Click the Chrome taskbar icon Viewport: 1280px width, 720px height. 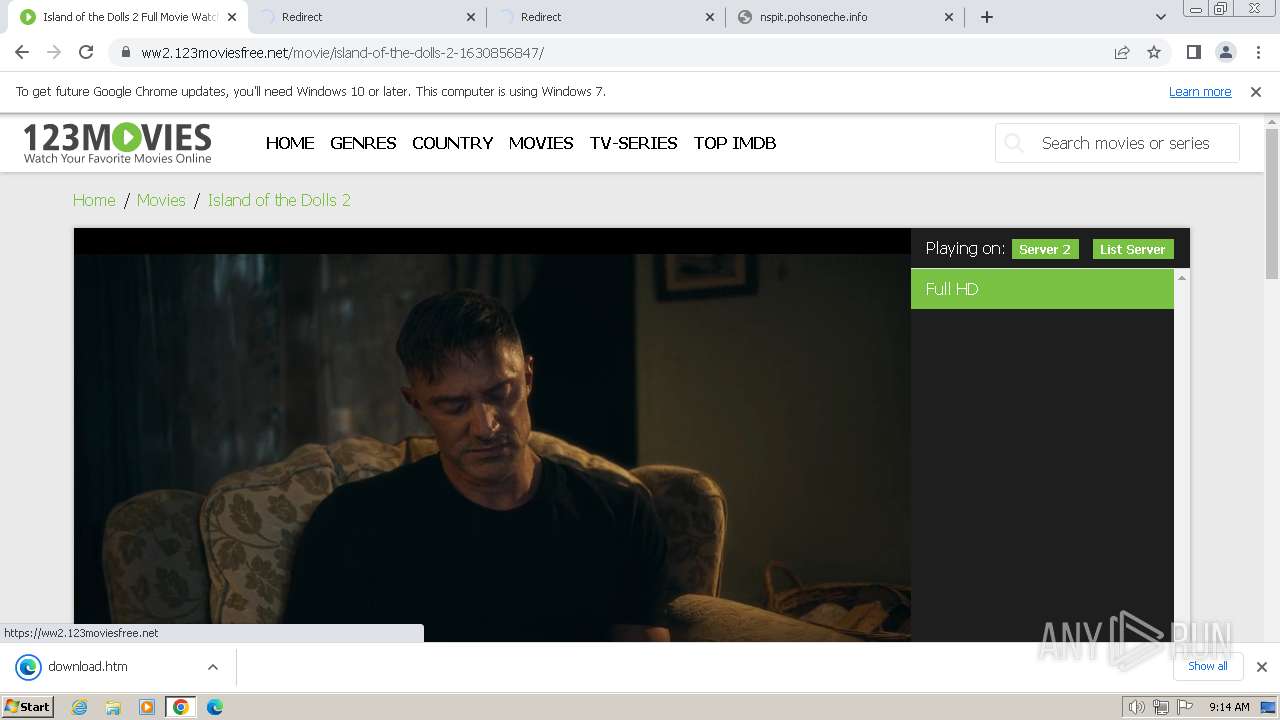coord(180,707)
